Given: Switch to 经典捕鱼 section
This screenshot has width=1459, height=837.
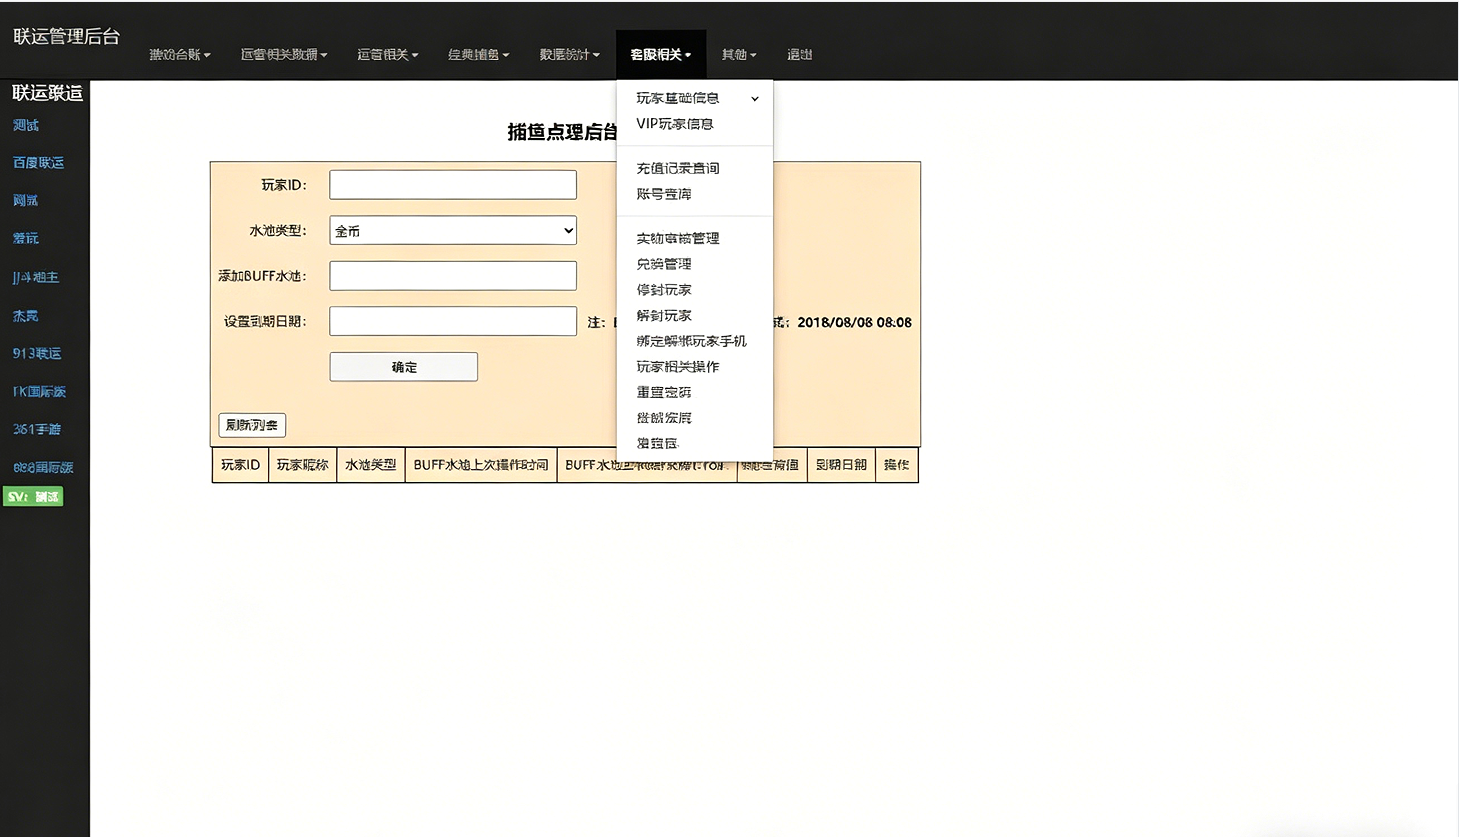Looking at the screenshot, I should pos(477,54).
